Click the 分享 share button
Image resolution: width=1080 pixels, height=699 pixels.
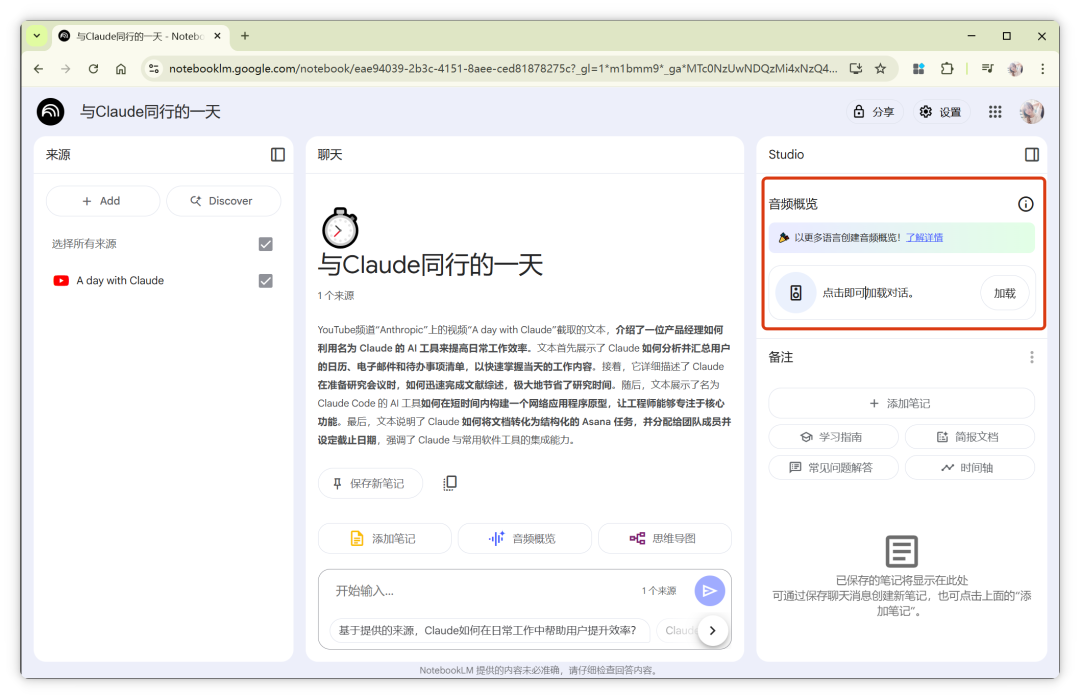click(x=873, y=112)
